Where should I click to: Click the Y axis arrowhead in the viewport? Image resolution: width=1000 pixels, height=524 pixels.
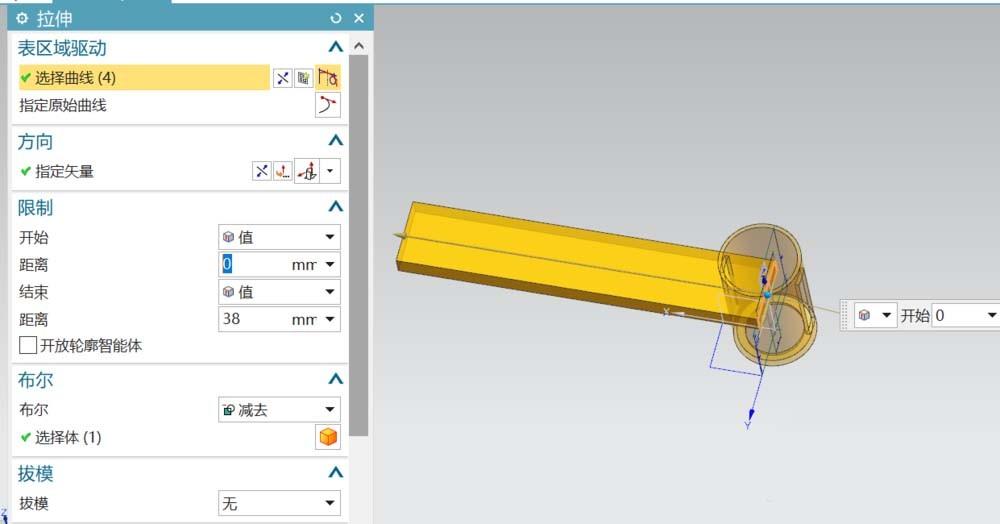(x=751, y=414)
